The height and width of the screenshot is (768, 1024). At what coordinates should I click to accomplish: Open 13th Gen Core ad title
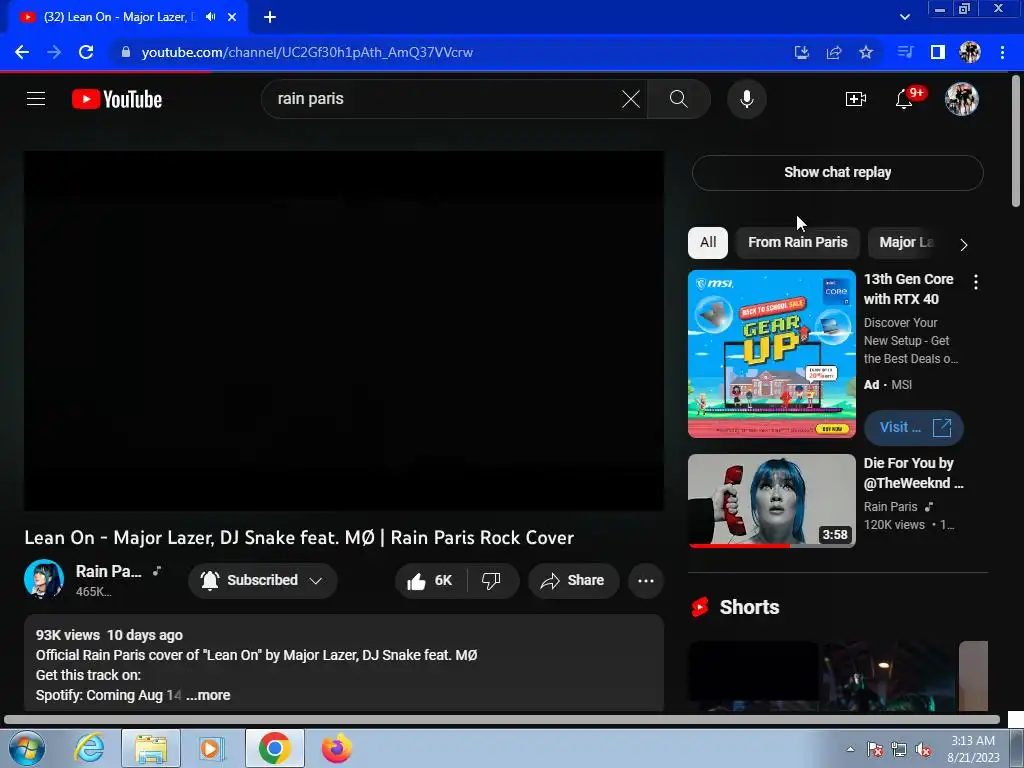[908, 289]
